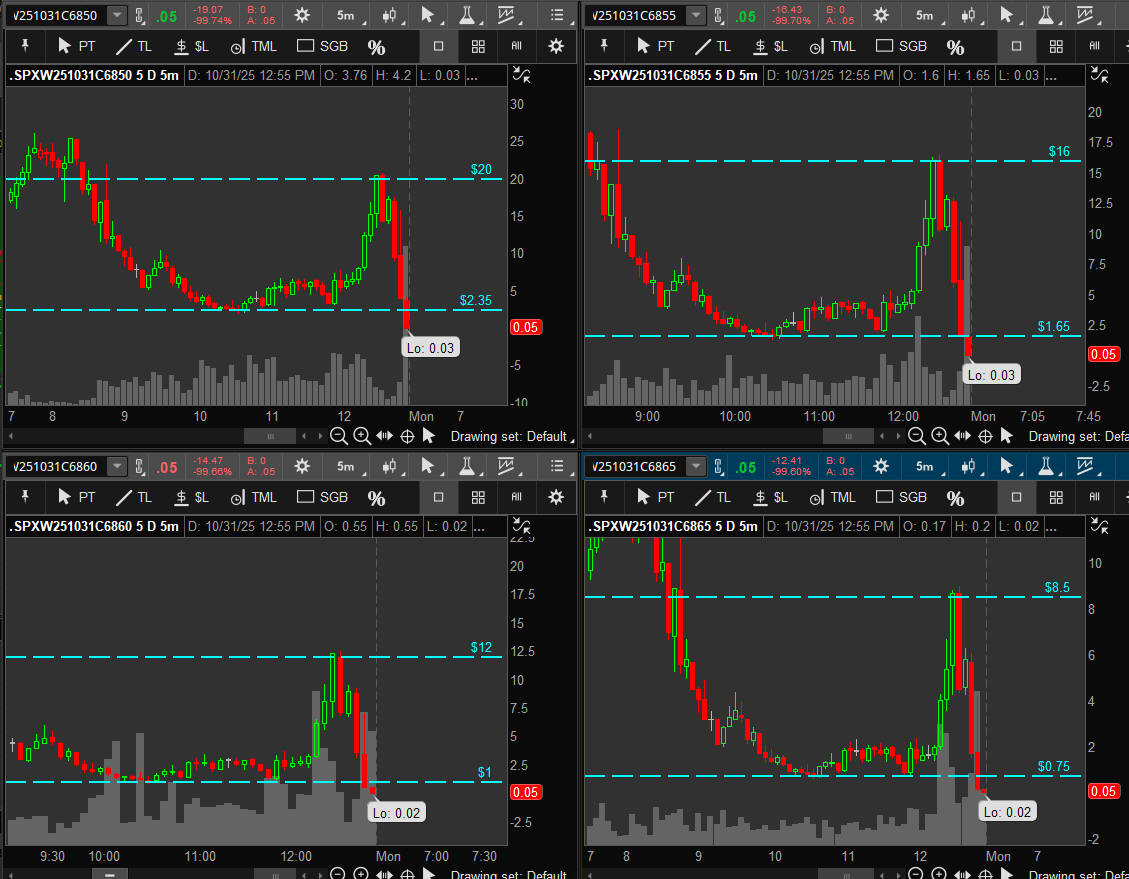Click the beaker Studies icon in C6850 chart

(x=467, y=16)
